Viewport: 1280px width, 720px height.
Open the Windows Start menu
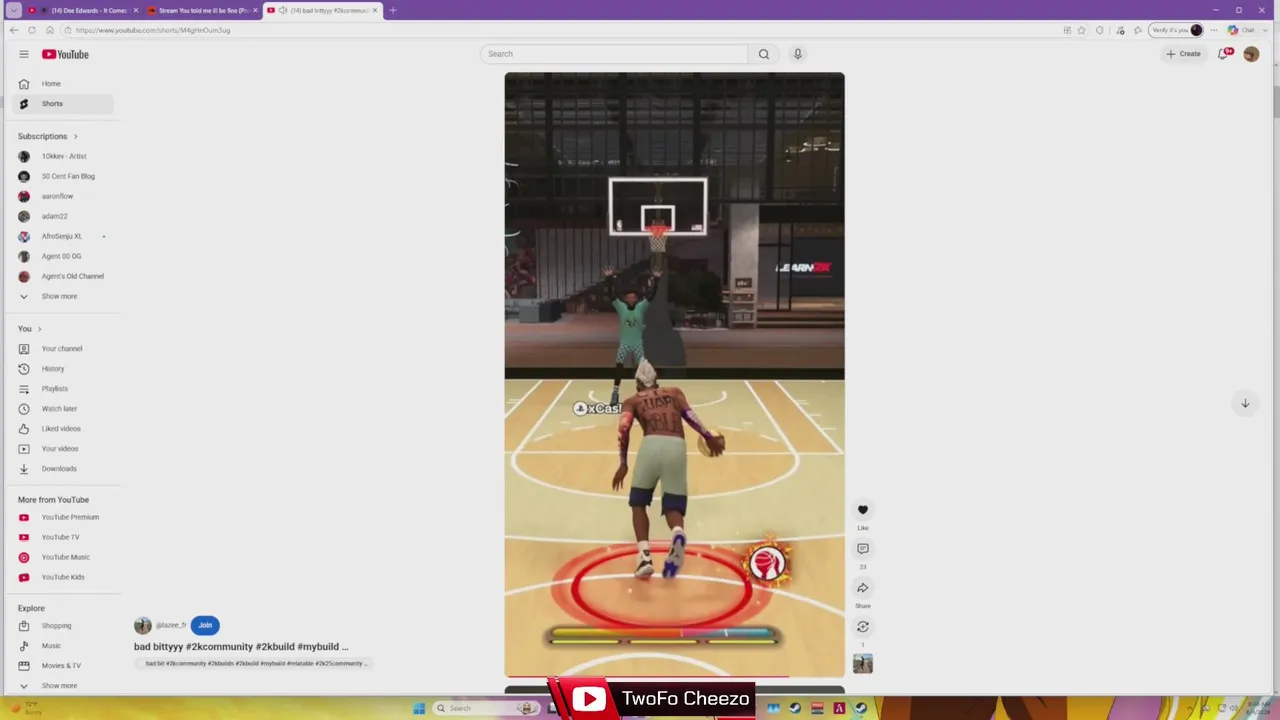click(x=419, y=708)
